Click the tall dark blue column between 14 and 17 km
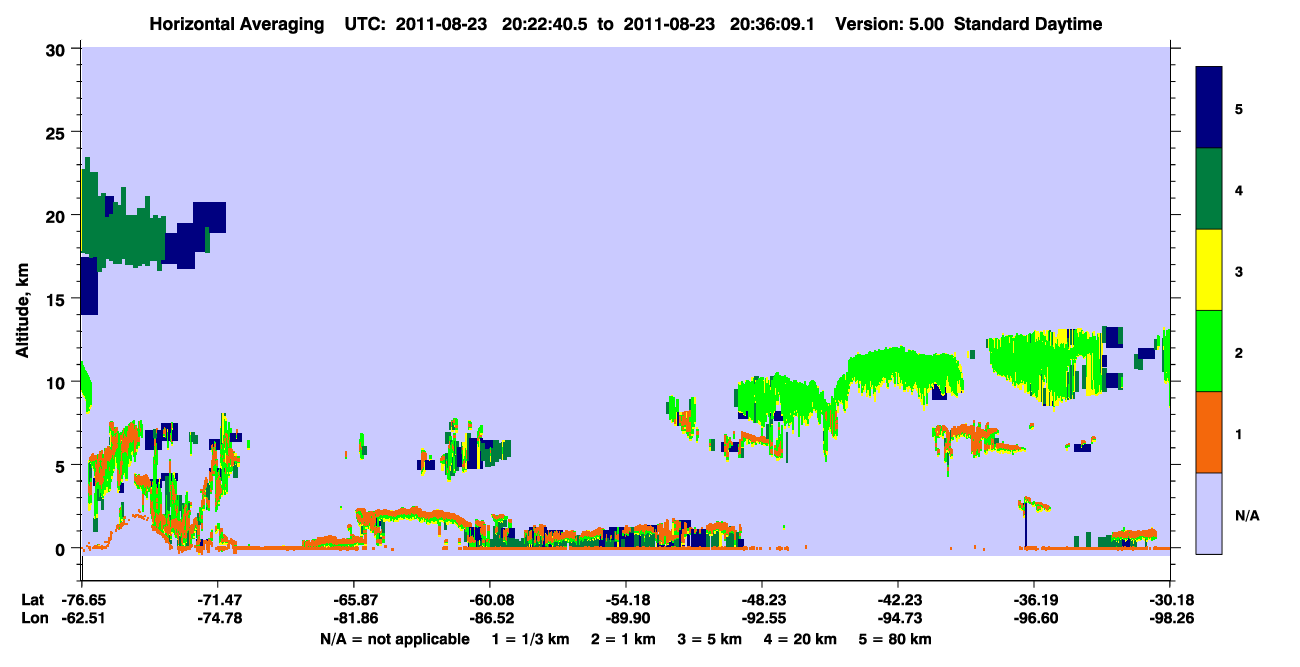Viewport: 1300px width, 667px height. [x=89, y=286]
